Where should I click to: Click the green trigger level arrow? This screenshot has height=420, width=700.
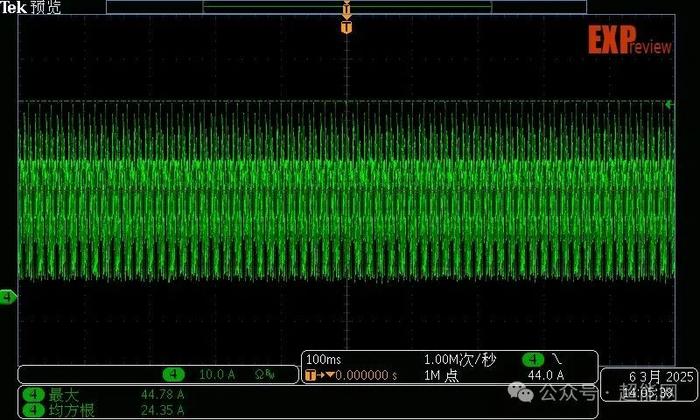coord(669,105)
